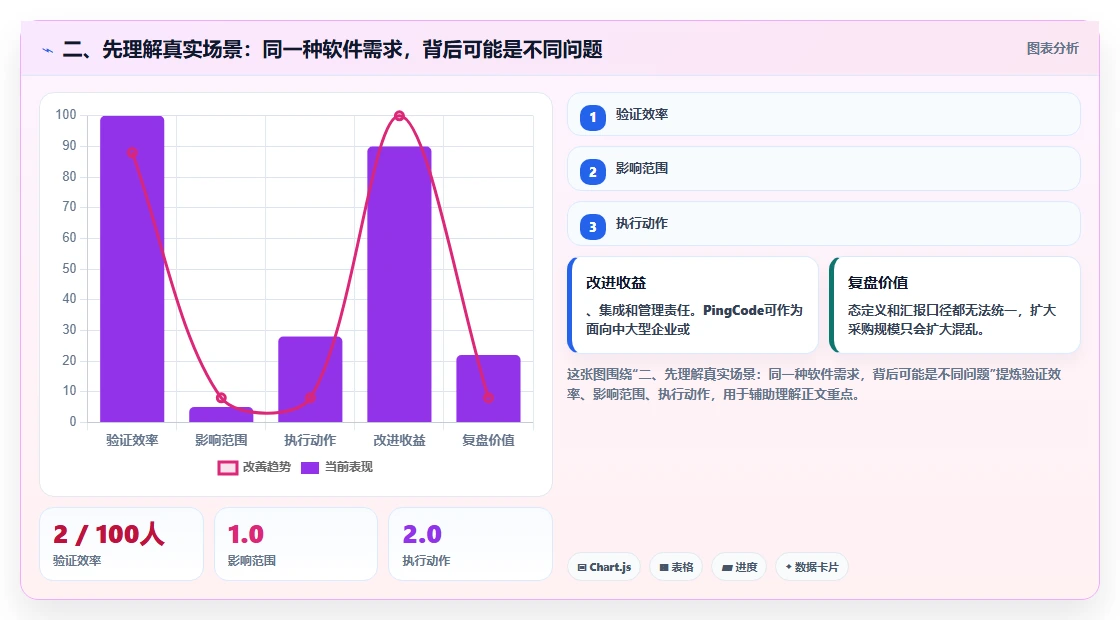Select the 表格 tag
The image size is (1120, 620).
676,567
